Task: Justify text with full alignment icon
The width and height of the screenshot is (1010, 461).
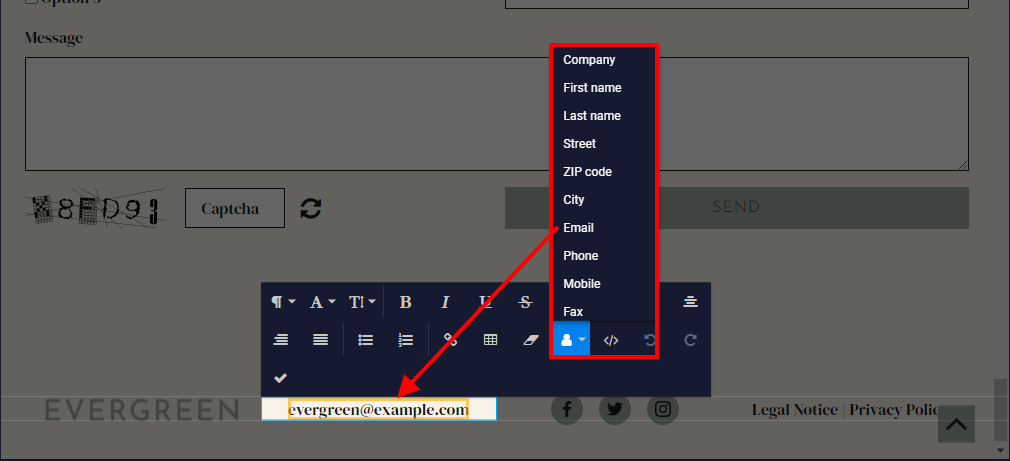Action: pos(320,340)
